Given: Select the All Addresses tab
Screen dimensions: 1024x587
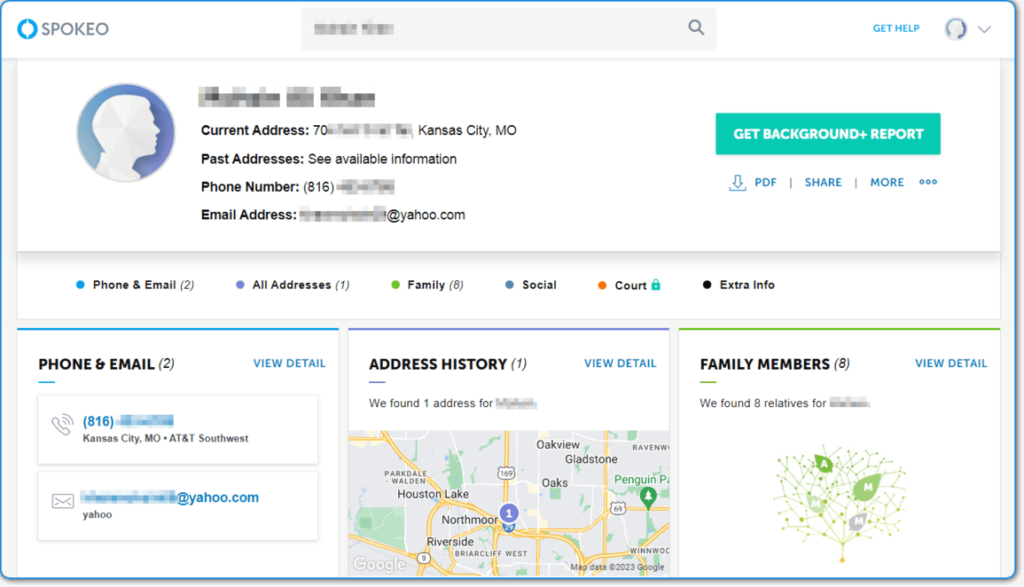Looking at the screenshot, I should tap(292, 285).
